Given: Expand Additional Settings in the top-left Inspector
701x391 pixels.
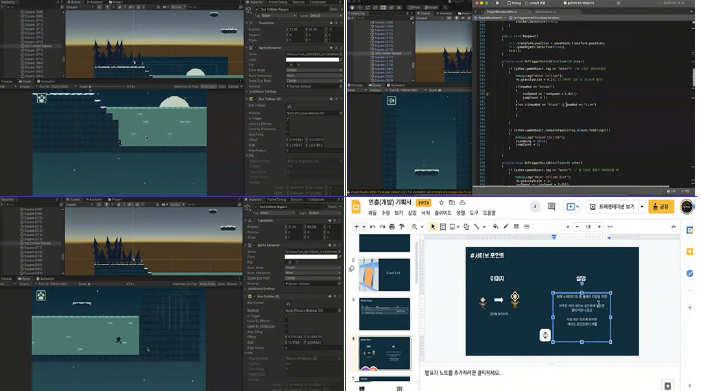Looking at the screenshot, I should pyautogui.click(x=261, y=92).
